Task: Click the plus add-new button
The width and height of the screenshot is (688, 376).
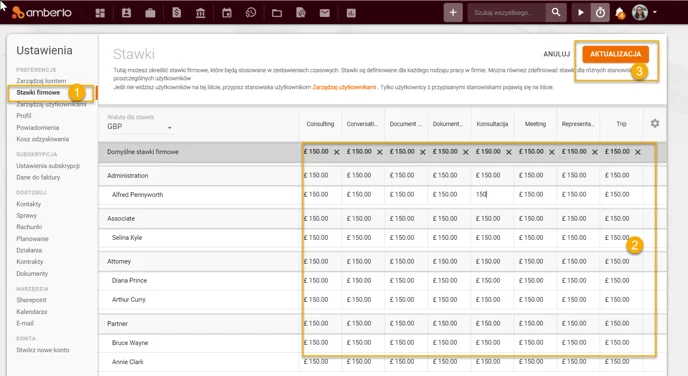Action: (453, 13)
